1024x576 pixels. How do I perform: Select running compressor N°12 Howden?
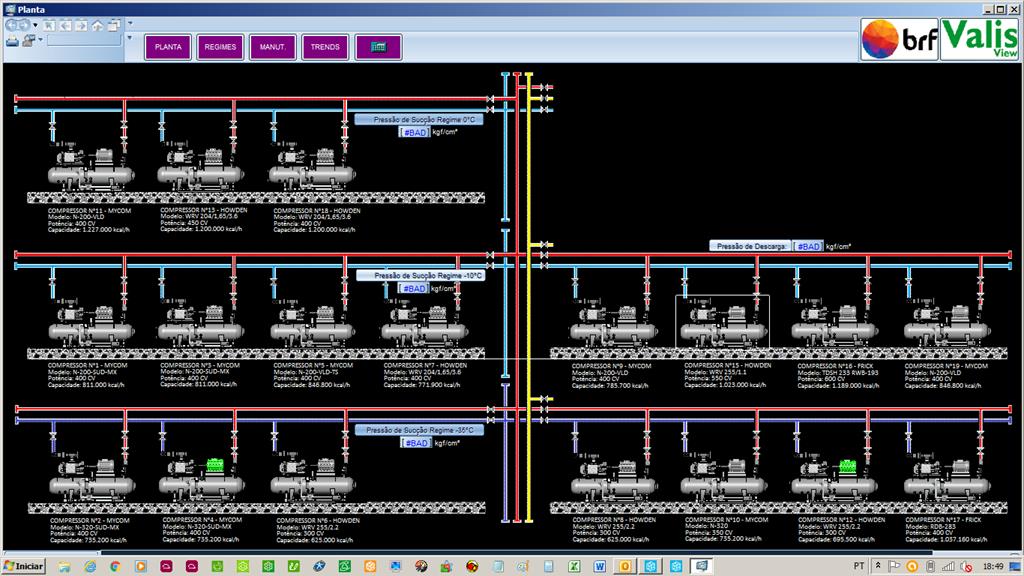[x=835, y=477]
